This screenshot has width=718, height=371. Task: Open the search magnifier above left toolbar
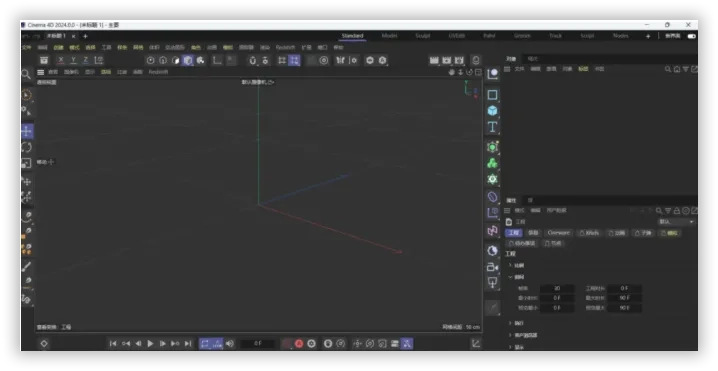coord(26,74)
